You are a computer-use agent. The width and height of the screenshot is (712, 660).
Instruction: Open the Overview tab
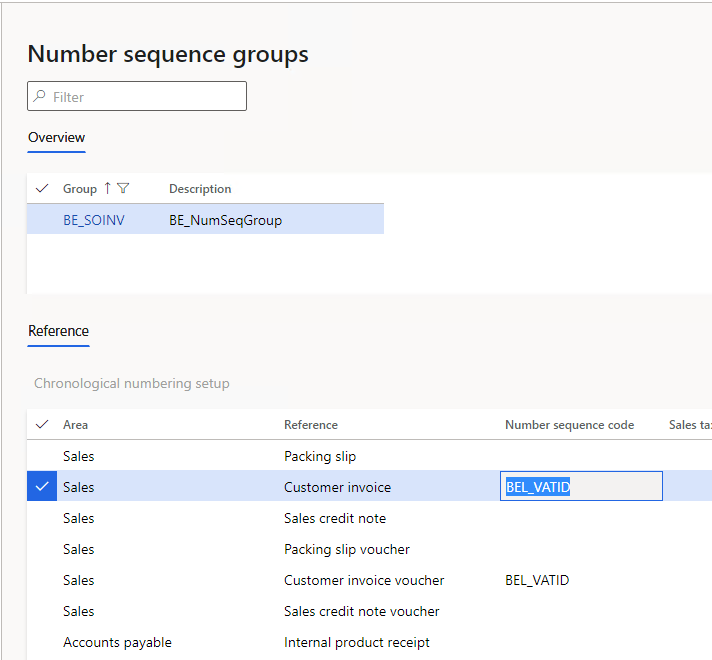tap(56, 138)
